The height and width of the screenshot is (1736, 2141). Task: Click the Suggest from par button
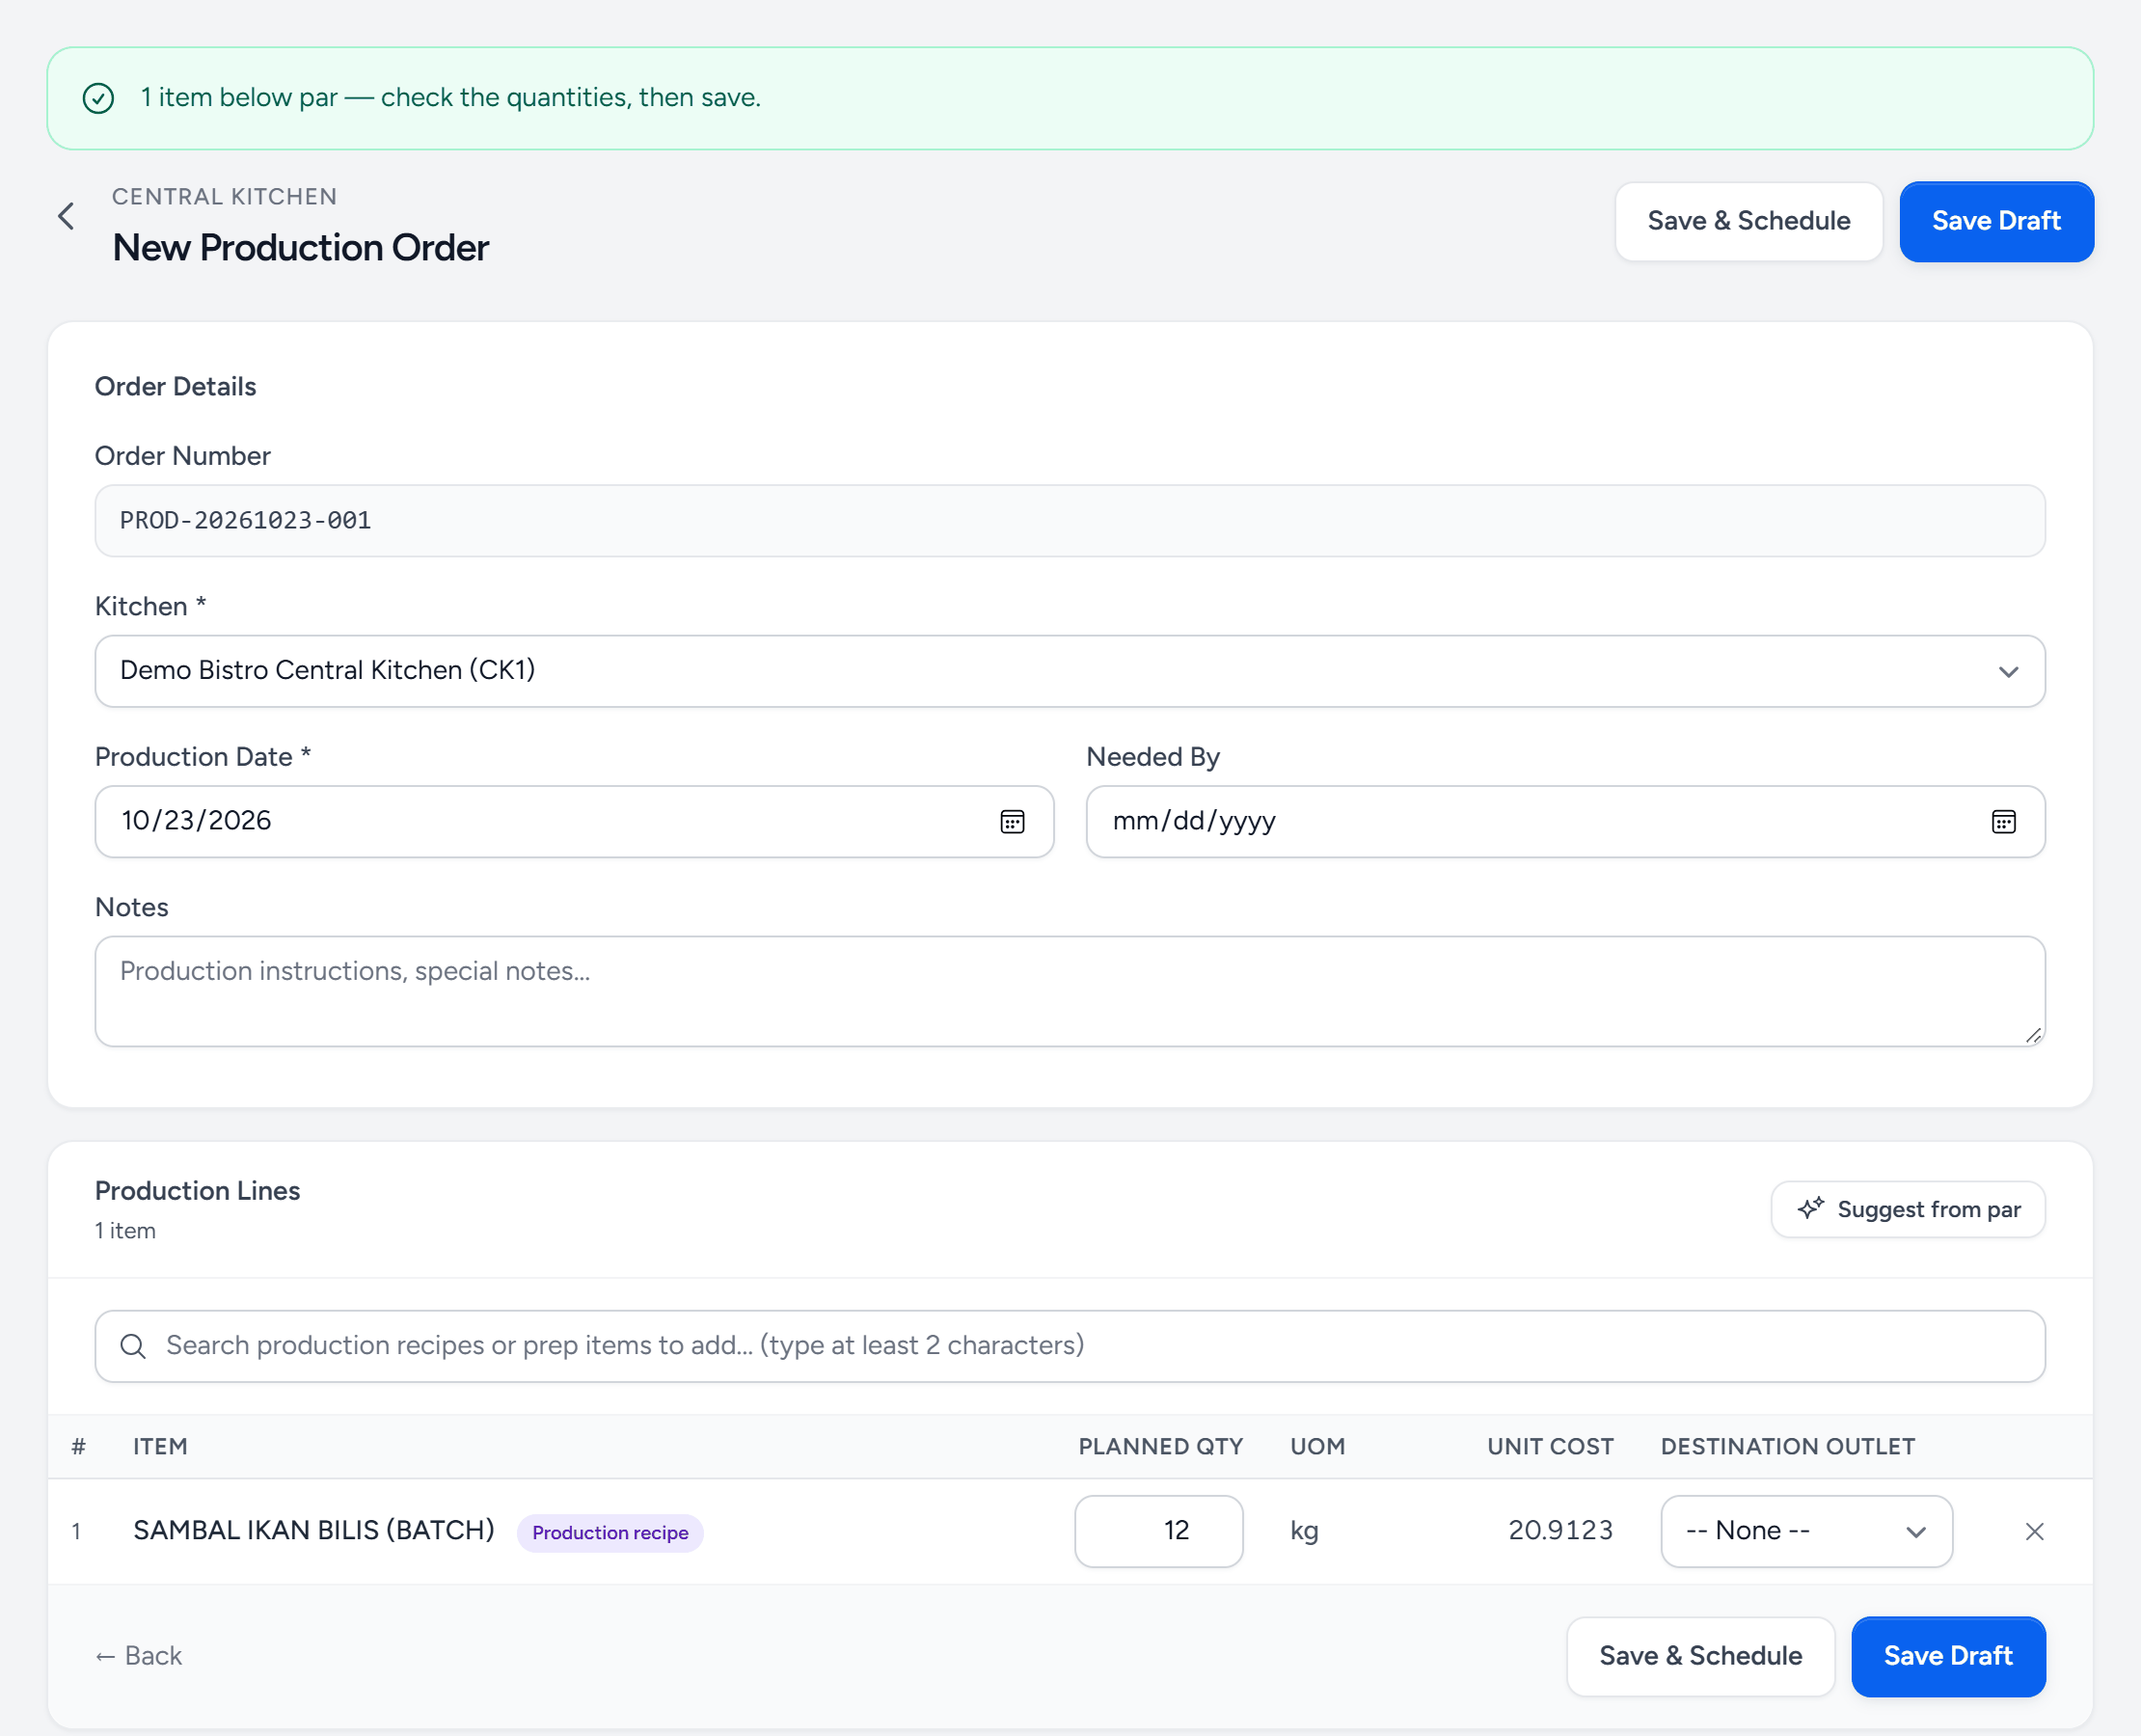click(x=1908, y=1209)
